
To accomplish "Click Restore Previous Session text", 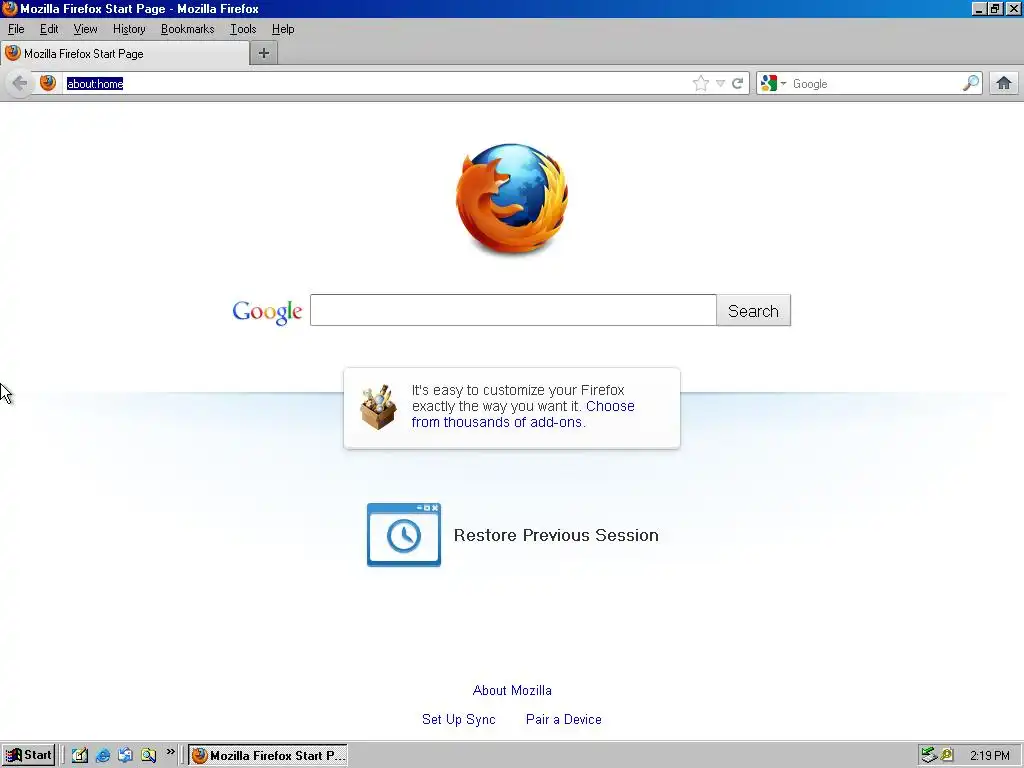I will 556,536.
